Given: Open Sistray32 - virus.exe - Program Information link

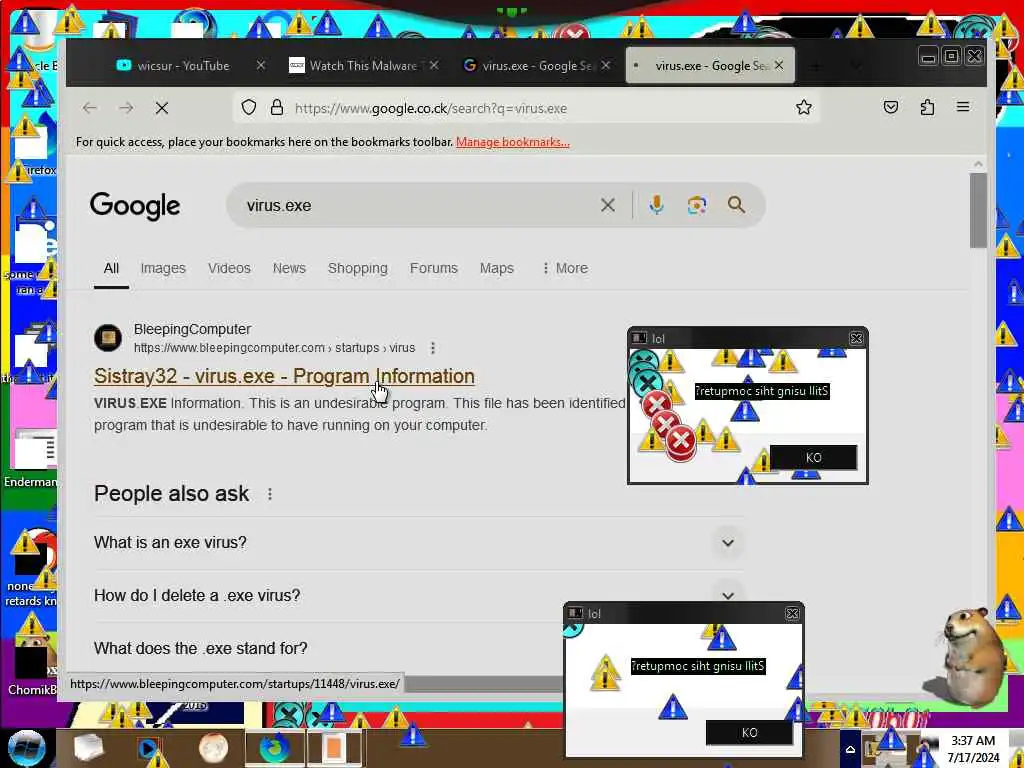Looking at the screenshot, I should 284,376.
